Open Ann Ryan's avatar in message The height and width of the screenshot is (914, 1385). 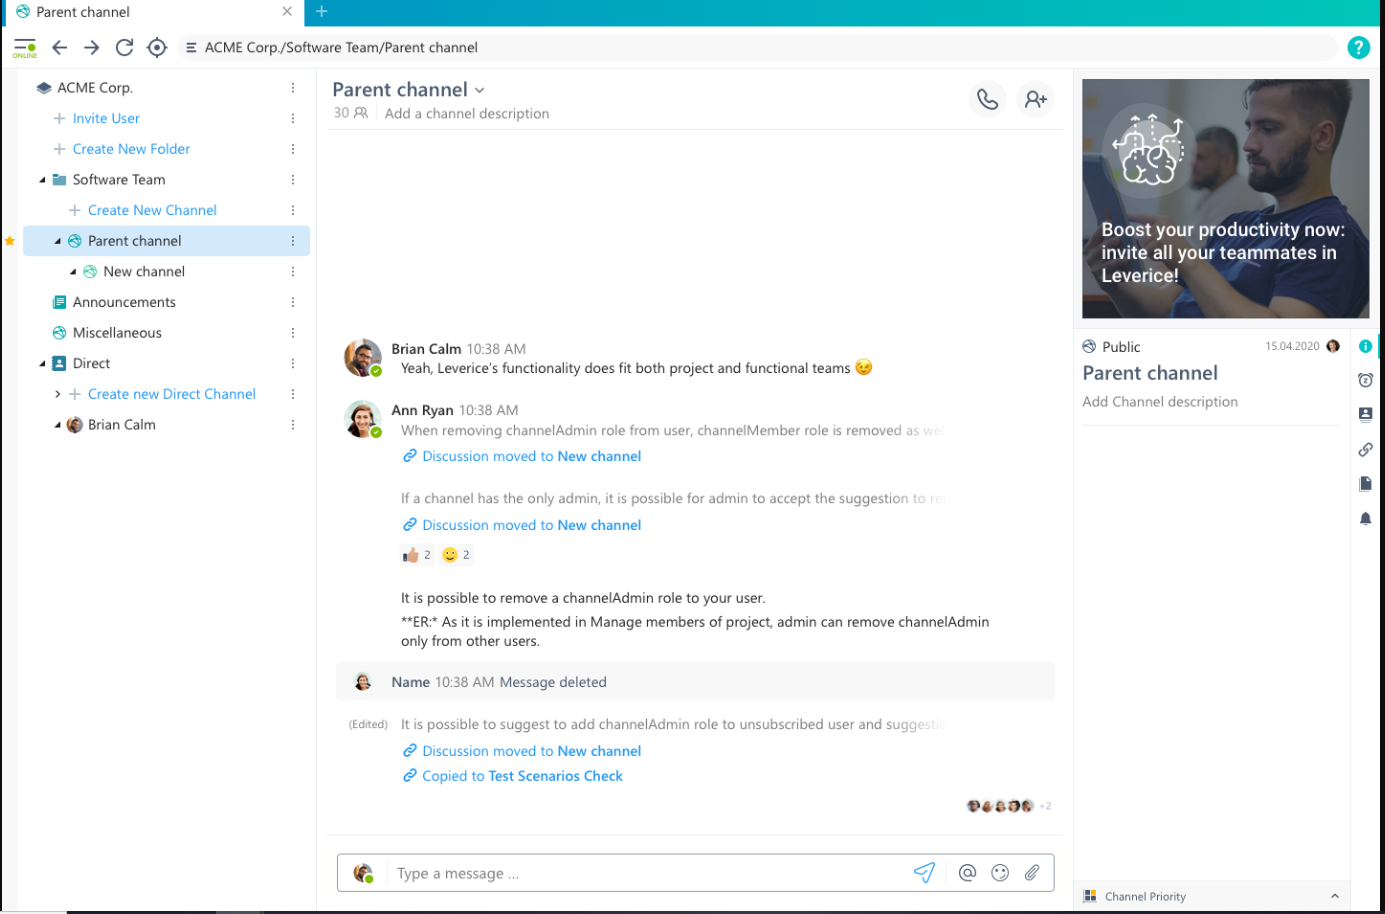pos(363,419)
